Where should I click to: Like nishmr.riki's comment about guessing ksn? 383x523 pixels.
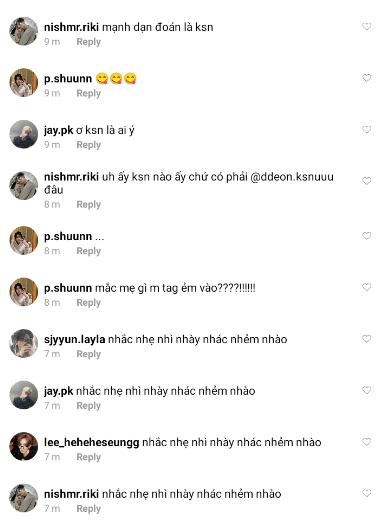[367, 26]
